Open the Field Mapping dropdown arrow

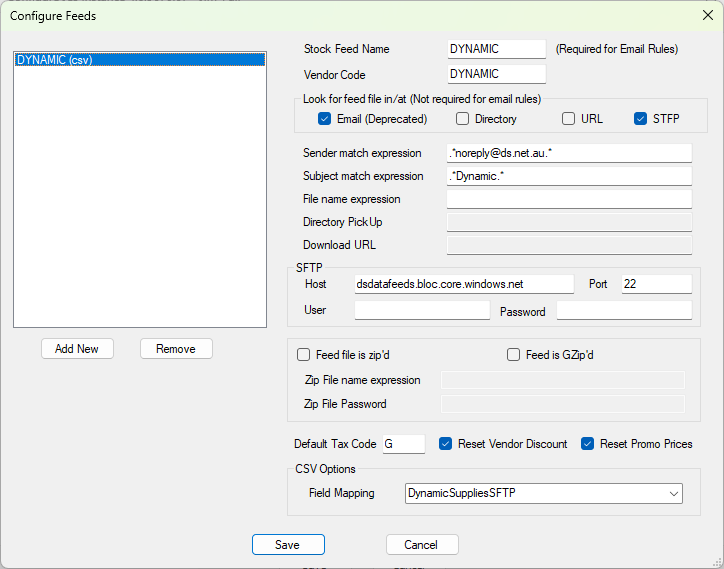pyautogui.click(x=674, y=494)
